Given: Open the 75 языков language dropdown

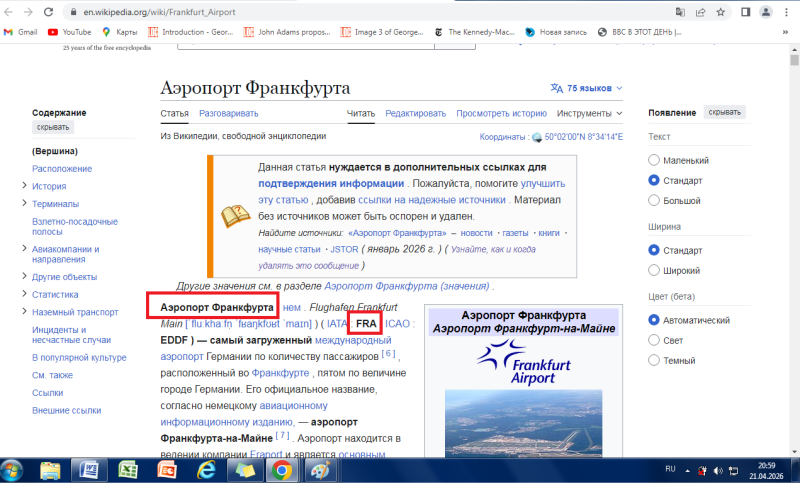Looking at the screenshot, I should 587,88.
